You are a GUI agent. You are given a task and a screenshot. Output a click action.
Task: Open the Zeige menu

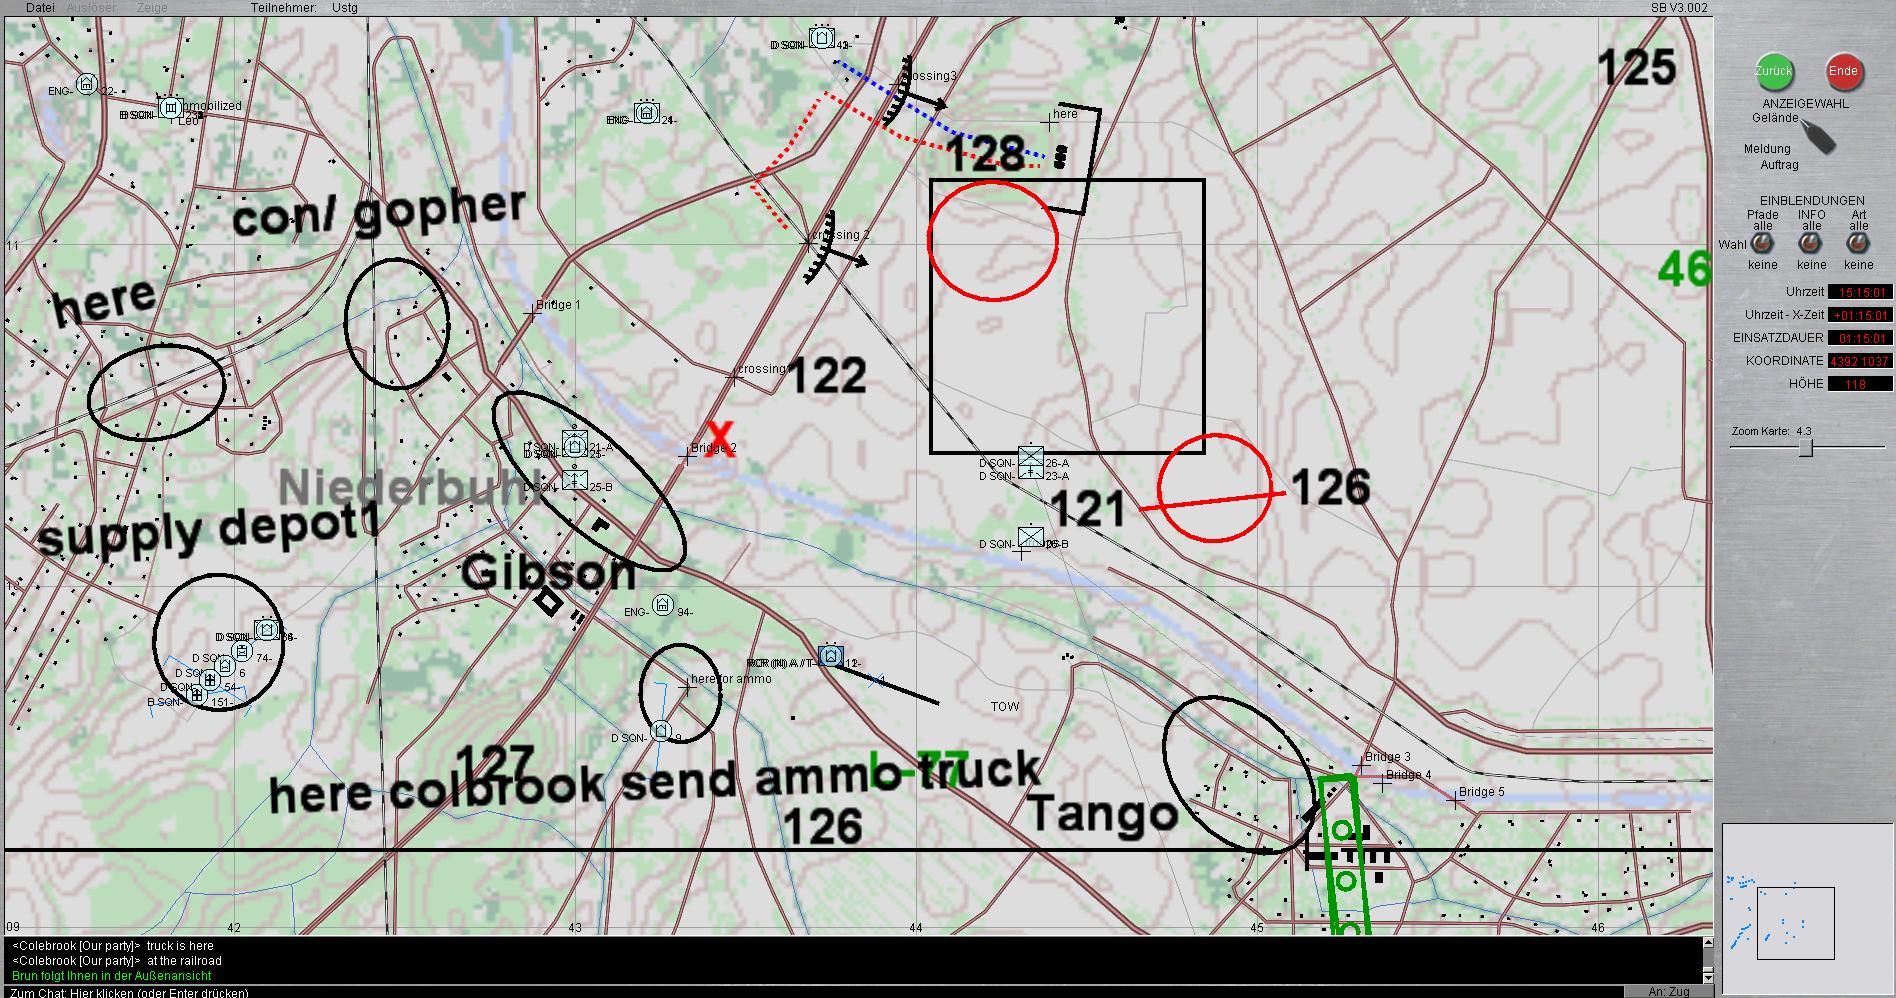(152, 8)
